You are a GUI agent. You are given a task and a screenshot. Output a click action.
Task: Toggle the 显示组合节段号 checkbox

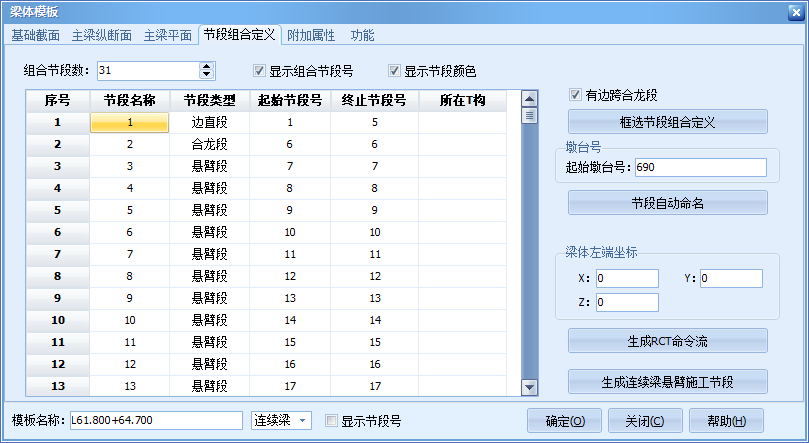point(260,71)
